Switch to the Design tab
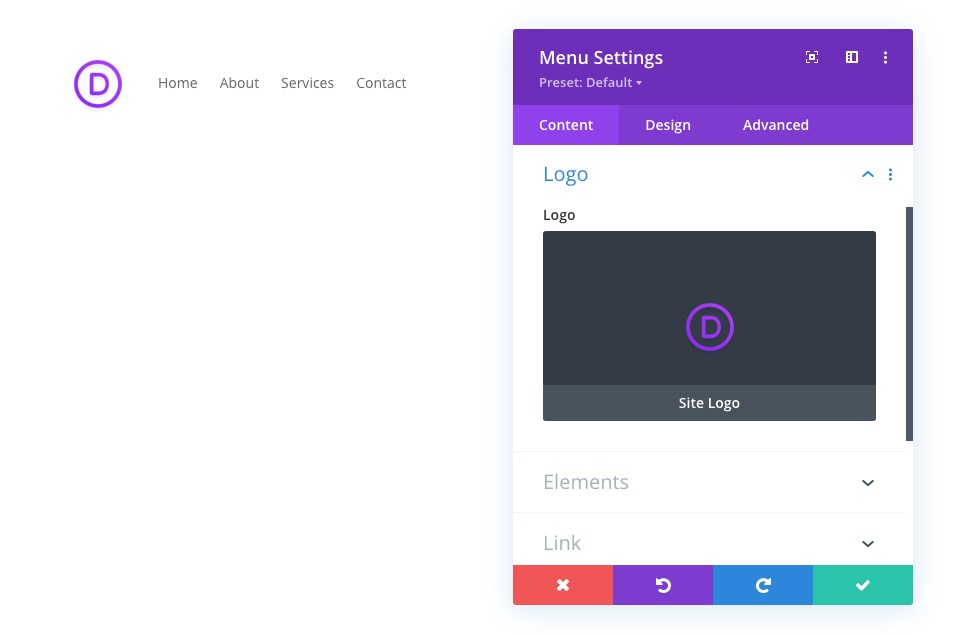 pos(667,124)
